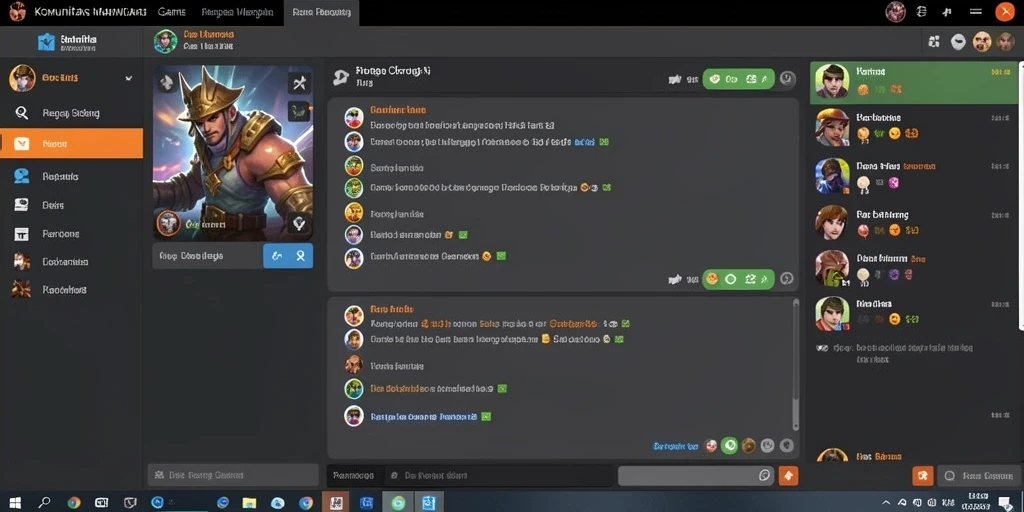Click the orange send button beside the grey field
This screenshot has width=1024, height=512.
click(788, 475)
